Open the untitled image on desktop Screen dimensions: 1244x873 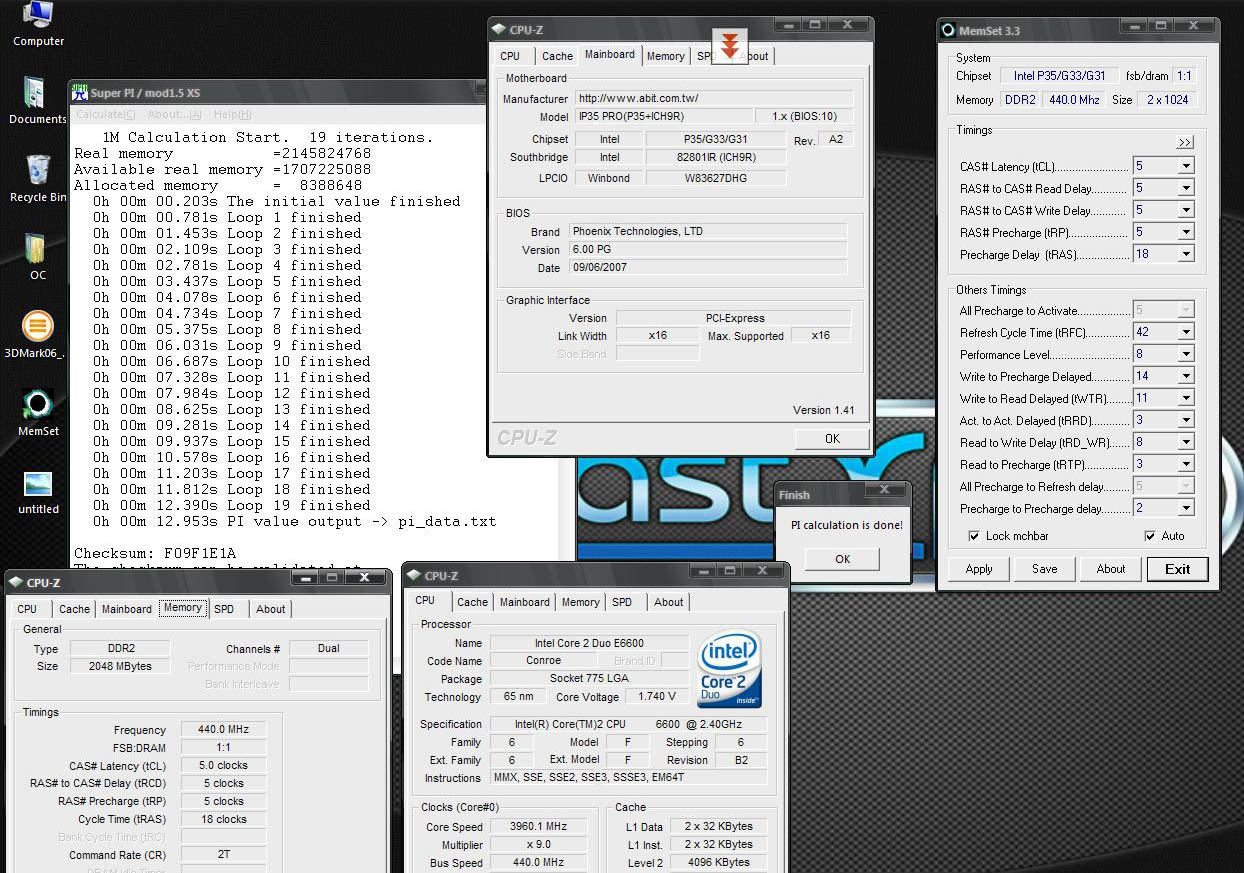click(x=38, y=490)
